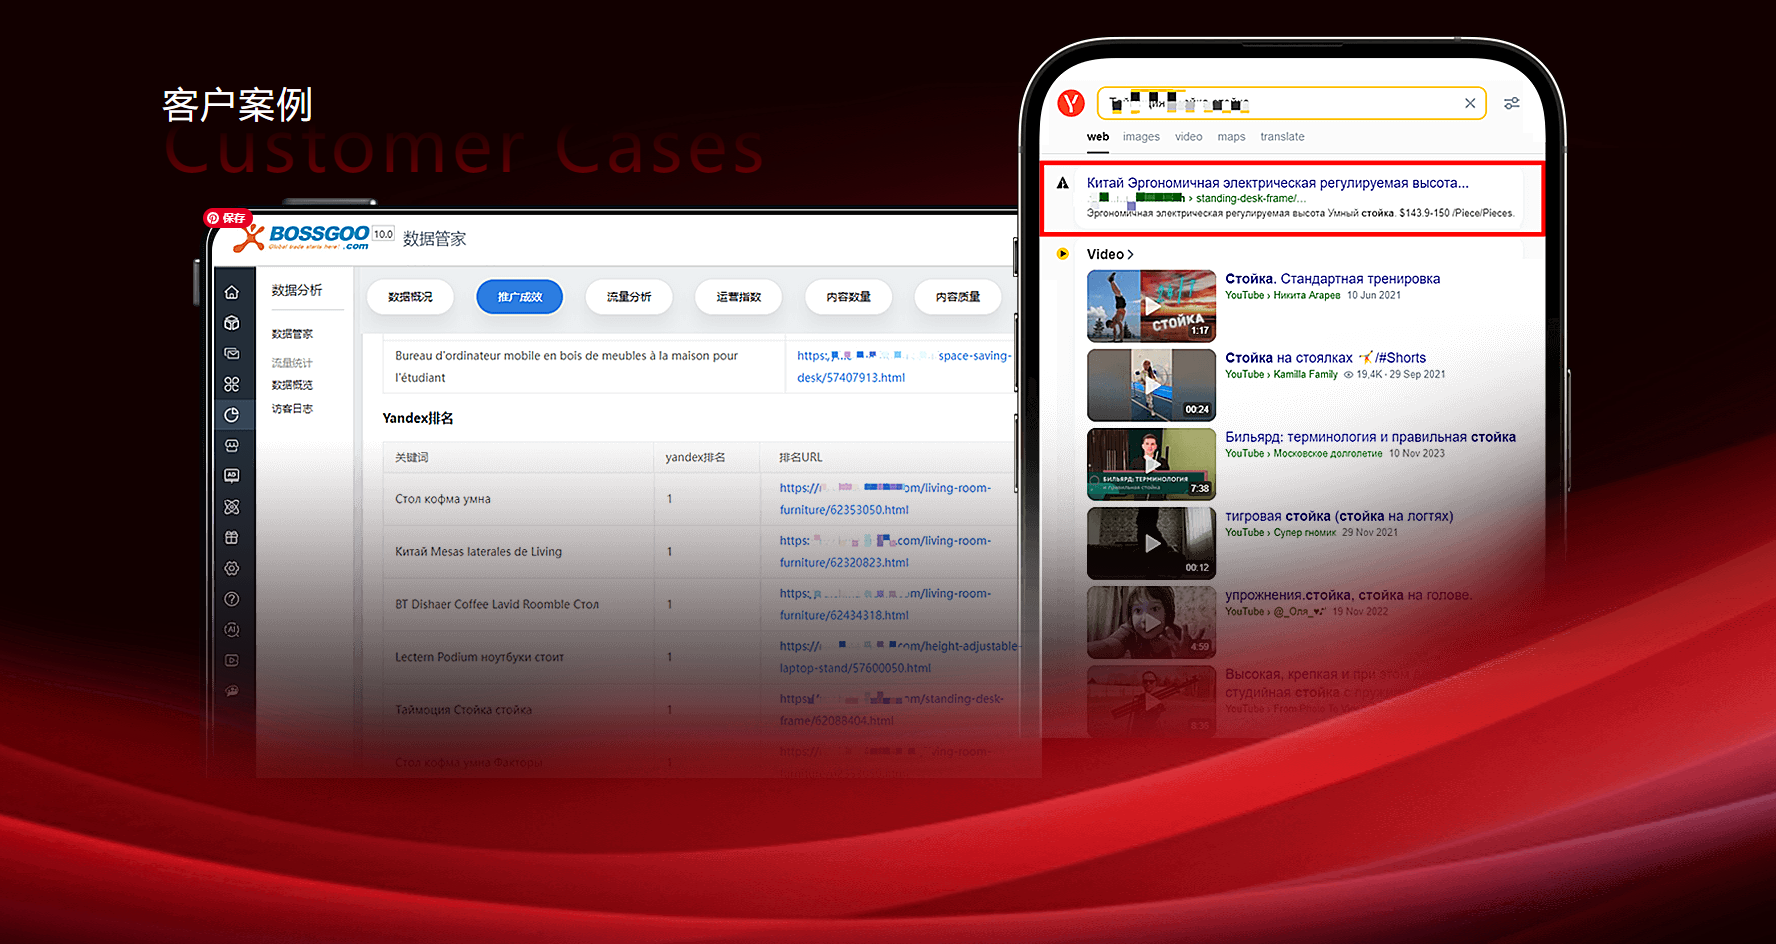This screenshot has height=944, width=1776.
Task: Select the pie chart analytics sidebar icon
Action: tap(232, 415)
